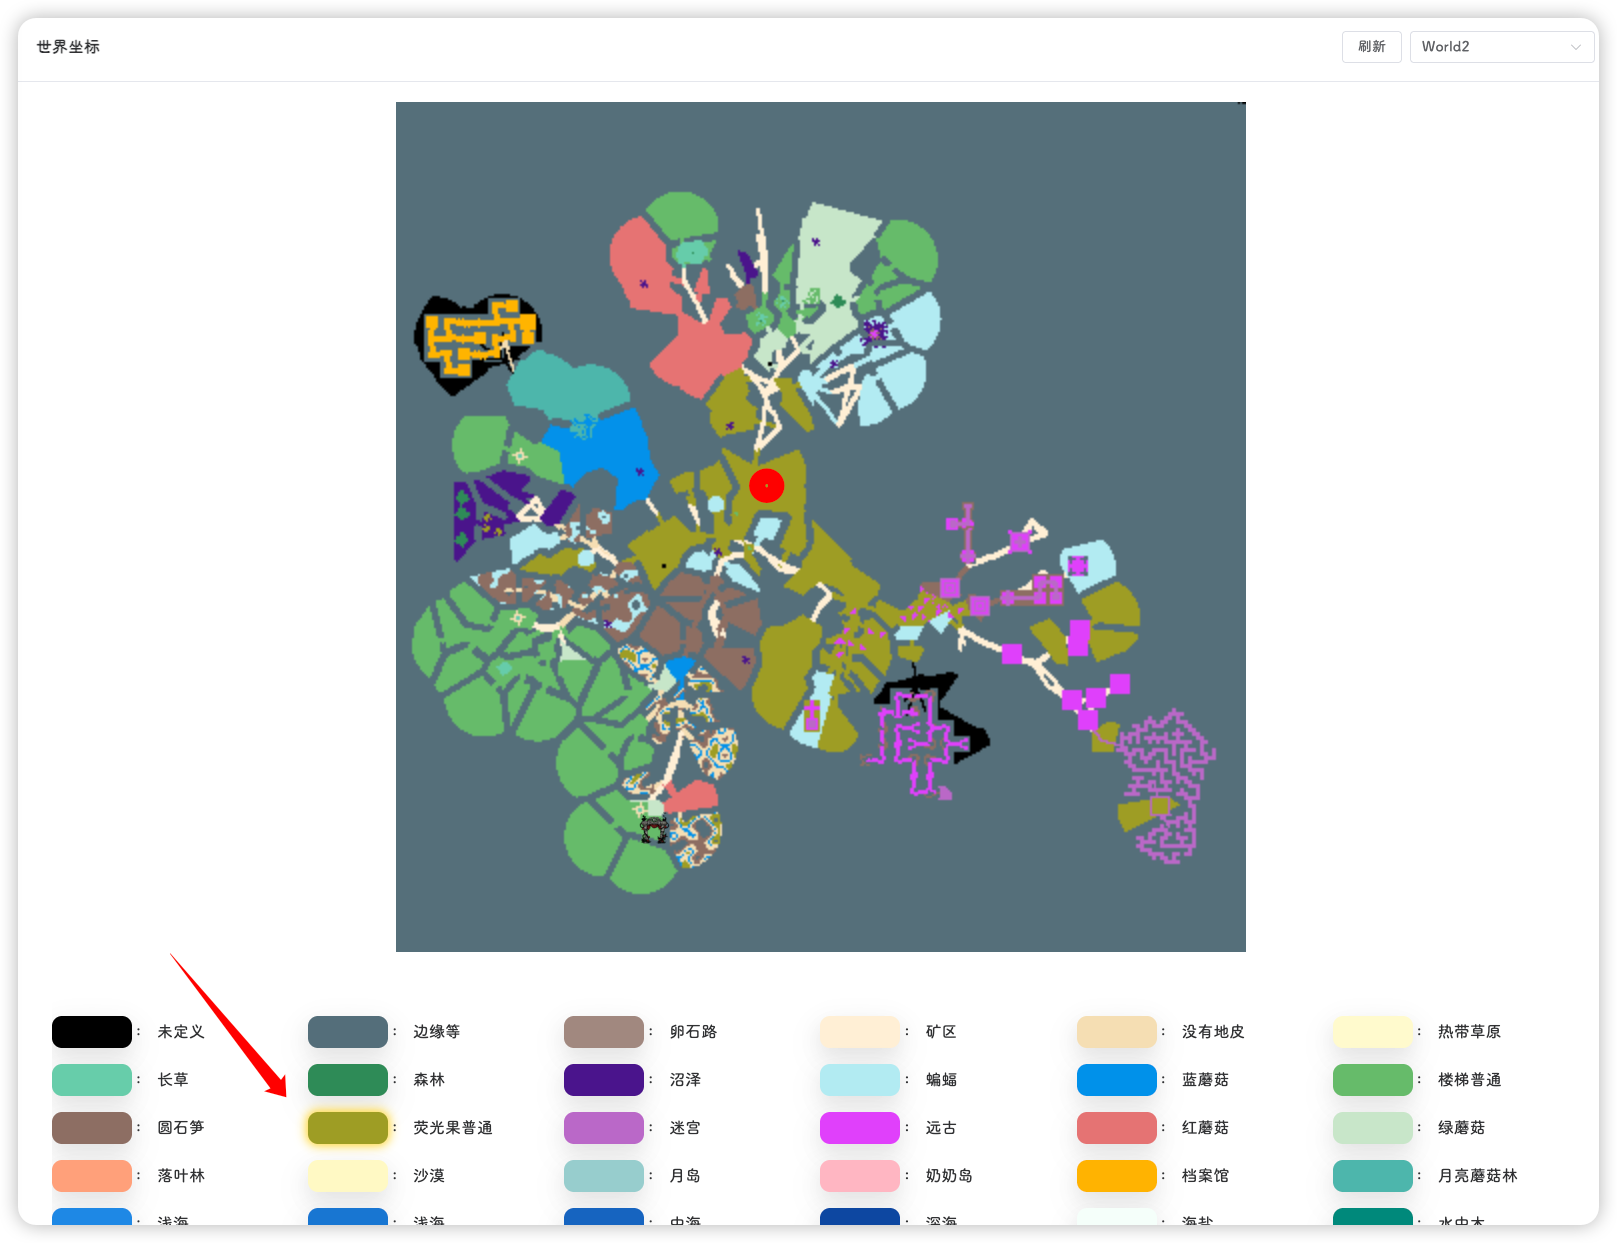Click the purple maze region at map bottom-right
Screen dimensions: 1617x1243
coord(1168,785)
